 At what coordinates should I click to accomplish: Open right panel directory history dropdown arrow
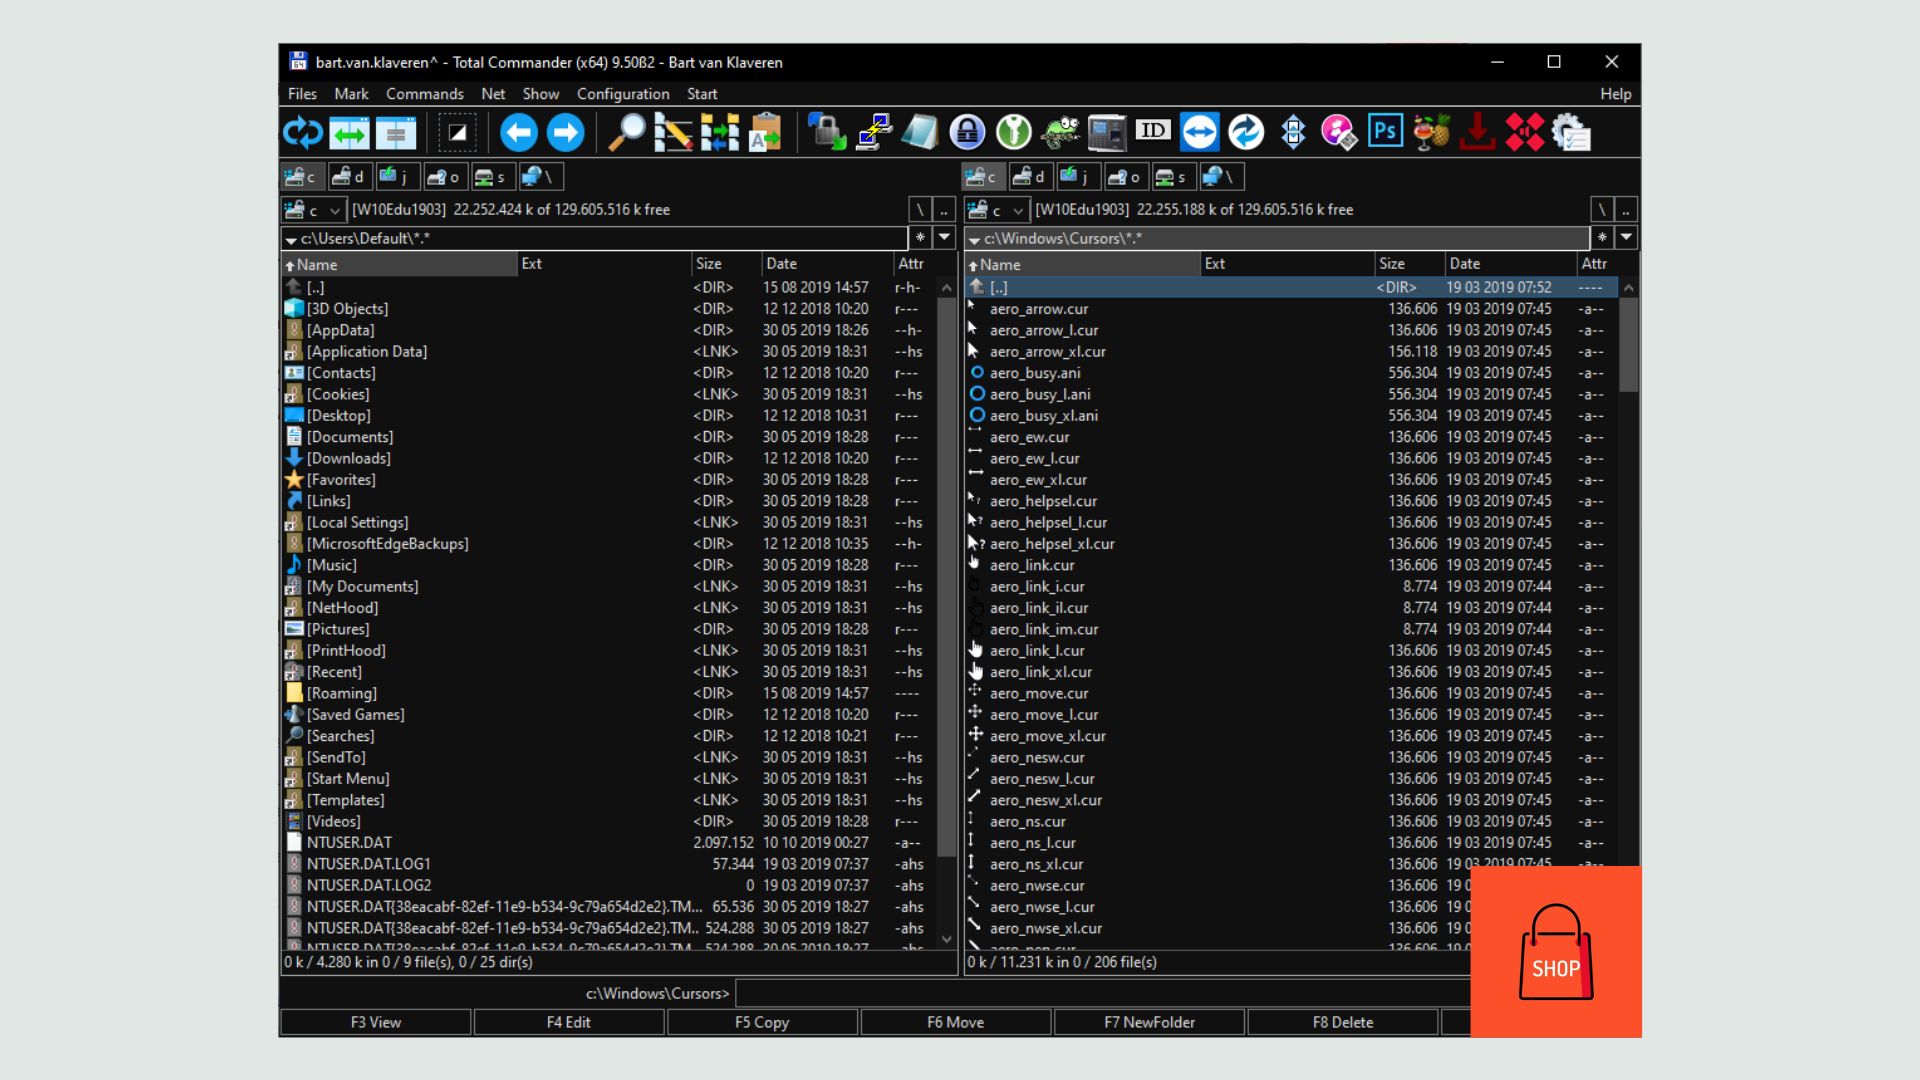[x=1626, y=237]
